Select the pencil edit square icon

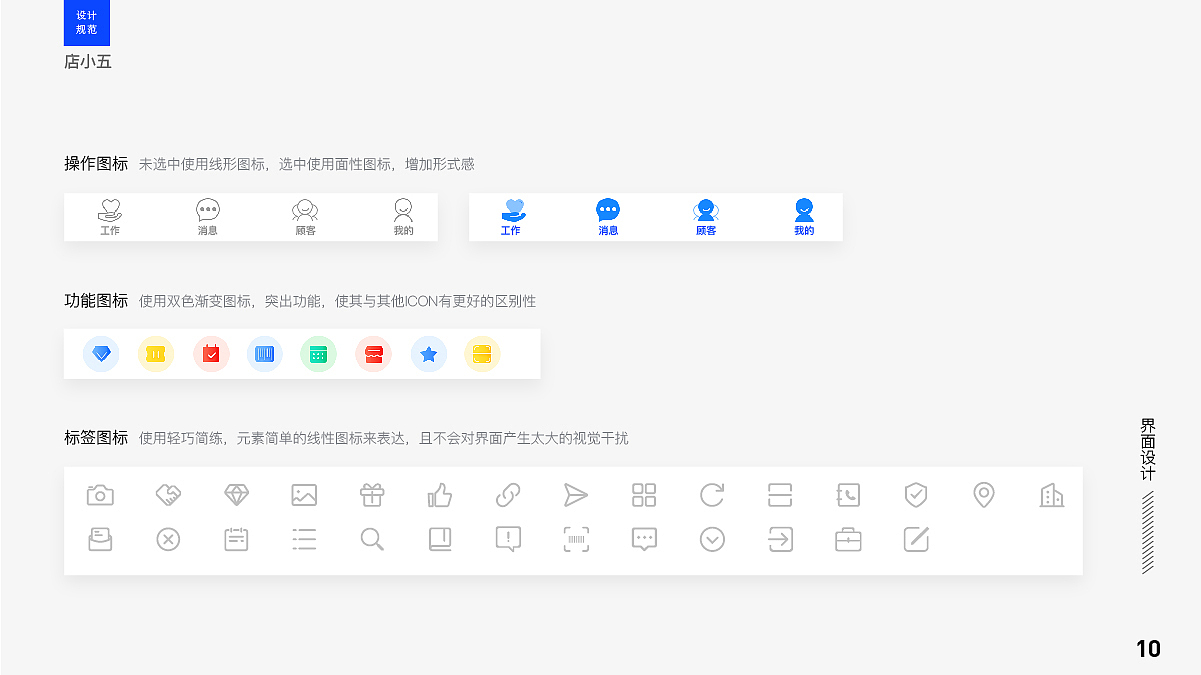(916, 539)
